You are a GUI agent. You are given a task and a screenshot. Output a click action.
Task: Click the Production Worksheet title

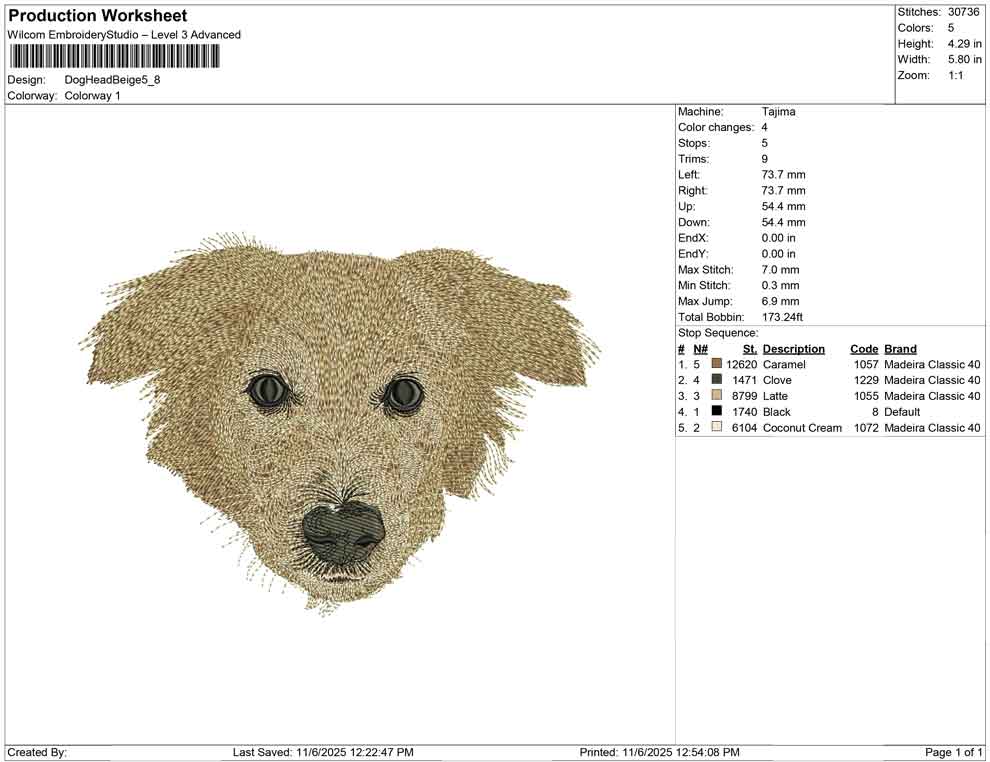[x=98, y=16]
